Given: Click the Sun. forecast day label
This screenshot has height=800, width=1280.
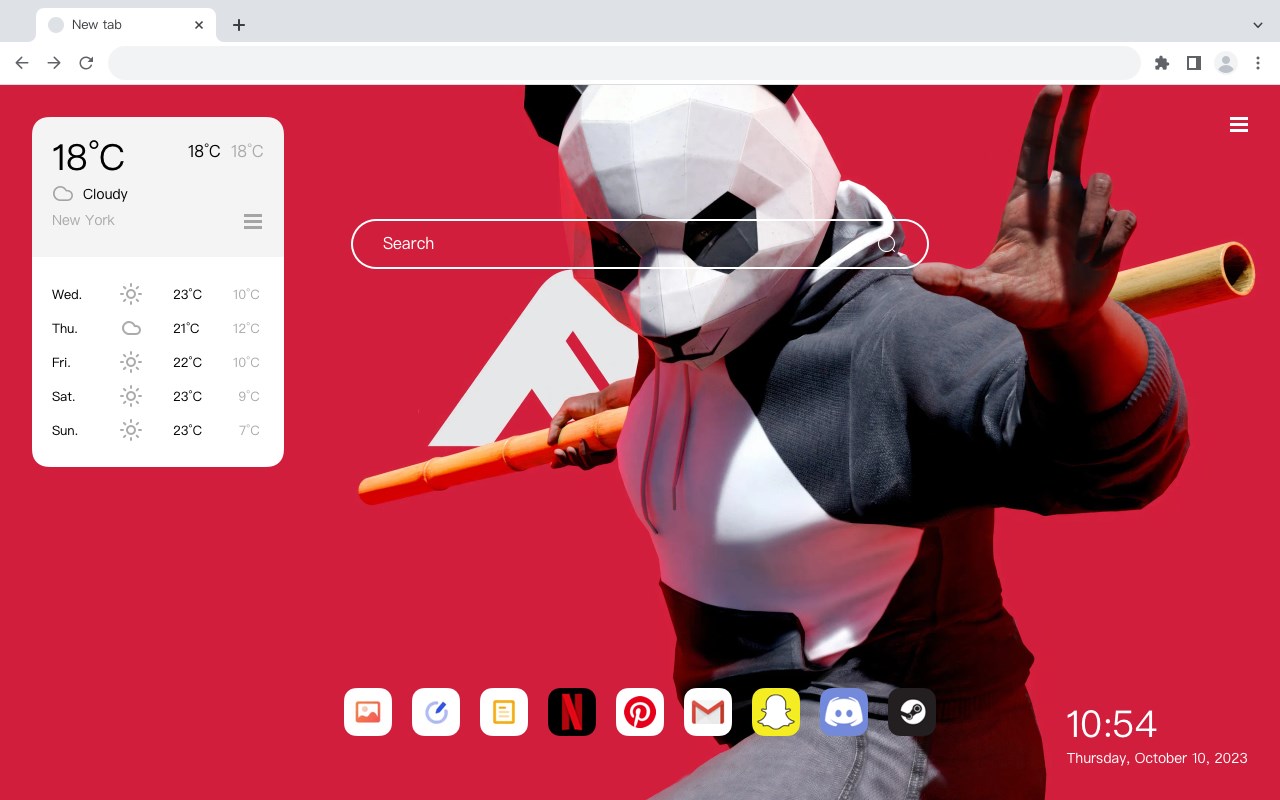Looking at the screenshot, I should (65, 430).
